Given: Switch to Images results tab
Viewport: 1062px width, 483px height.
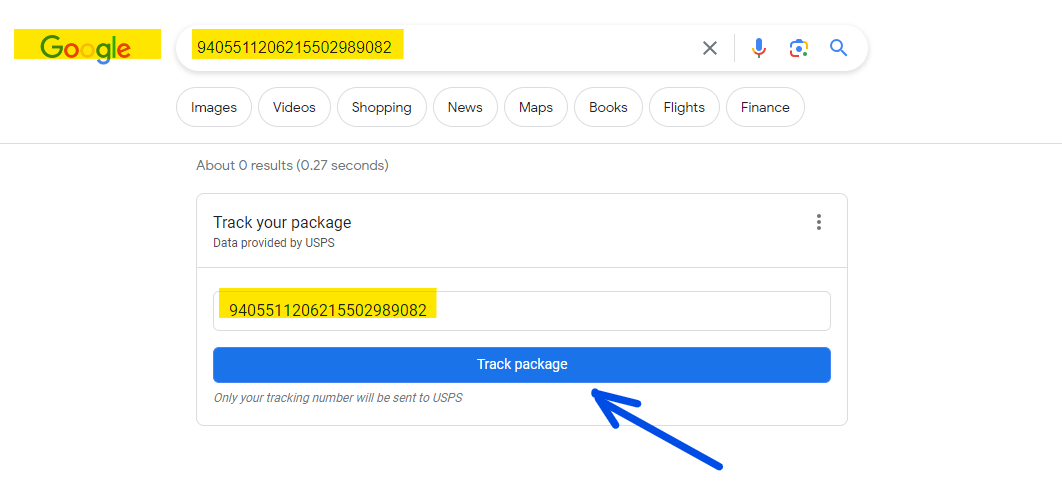Looking at the screenshot, I should coord(214,107).
